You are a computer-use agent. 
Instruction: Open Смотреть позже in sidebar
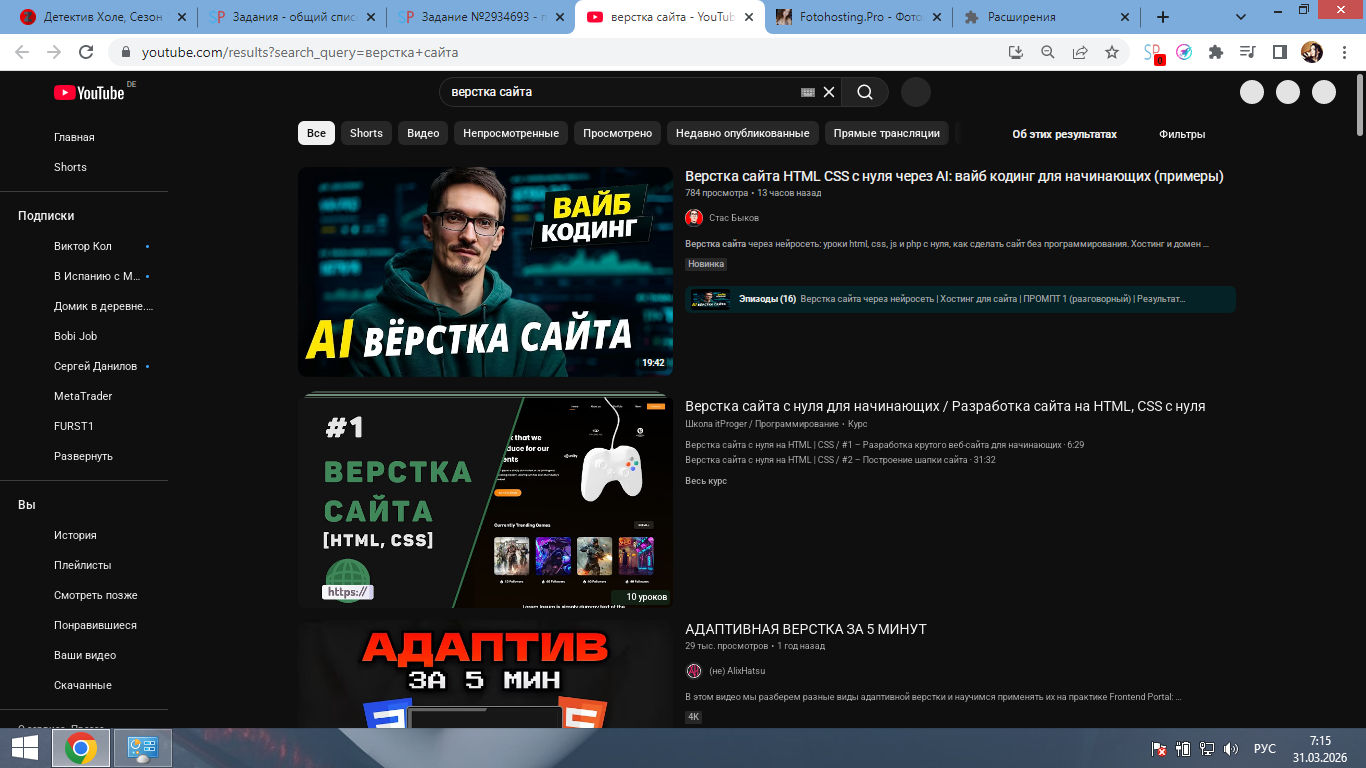click(96, 595)
